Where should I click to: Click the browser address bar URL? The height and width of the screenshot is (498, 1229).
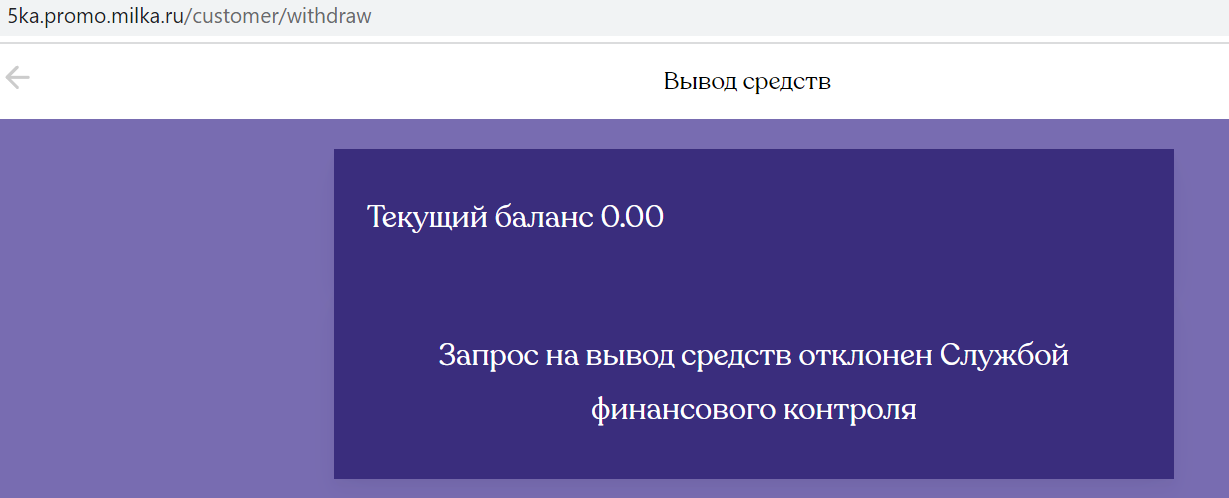(190, 17)
